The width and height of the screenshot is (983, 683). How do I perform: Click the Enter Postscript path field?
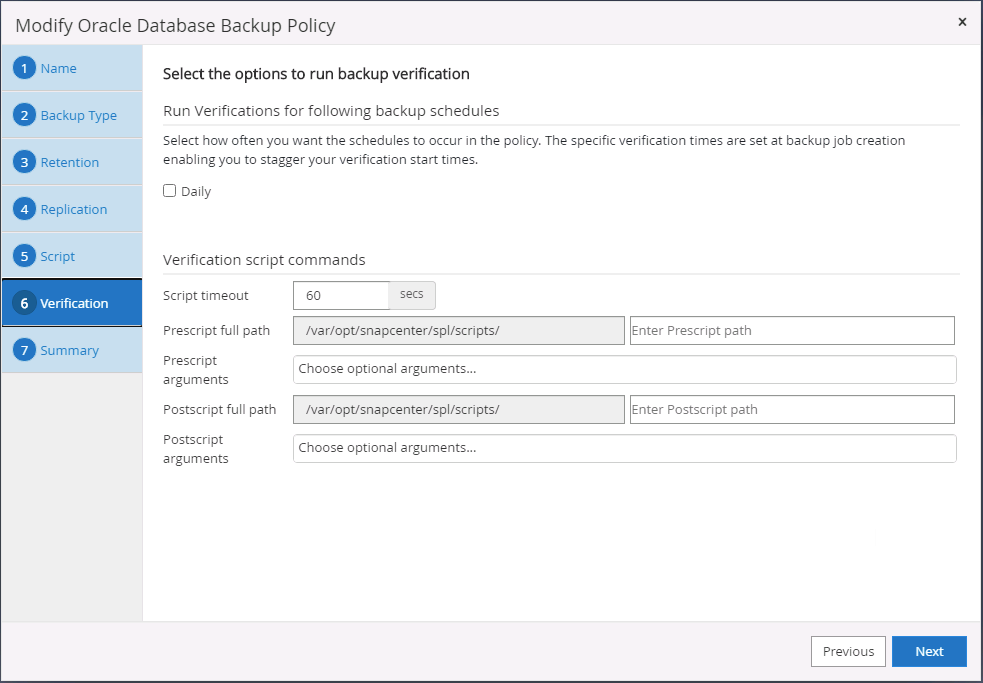pos(791,409)
